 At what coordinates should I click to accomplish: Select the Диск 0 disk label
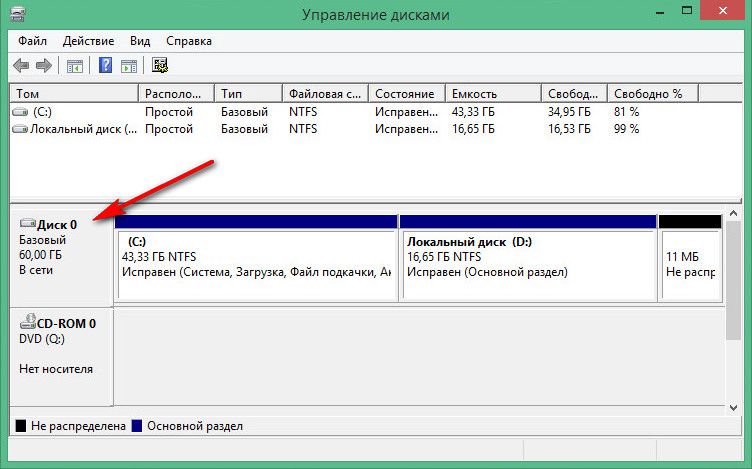click(56, 225)
